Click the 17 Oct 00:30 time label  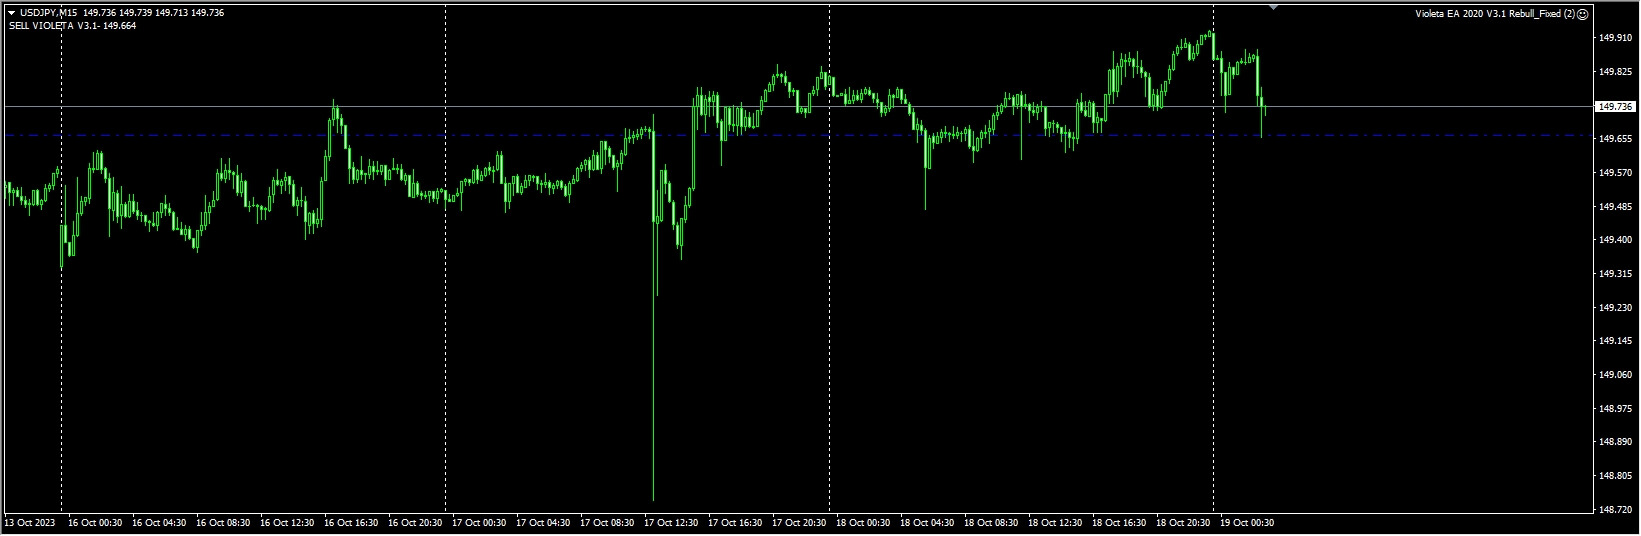(480, 523)
